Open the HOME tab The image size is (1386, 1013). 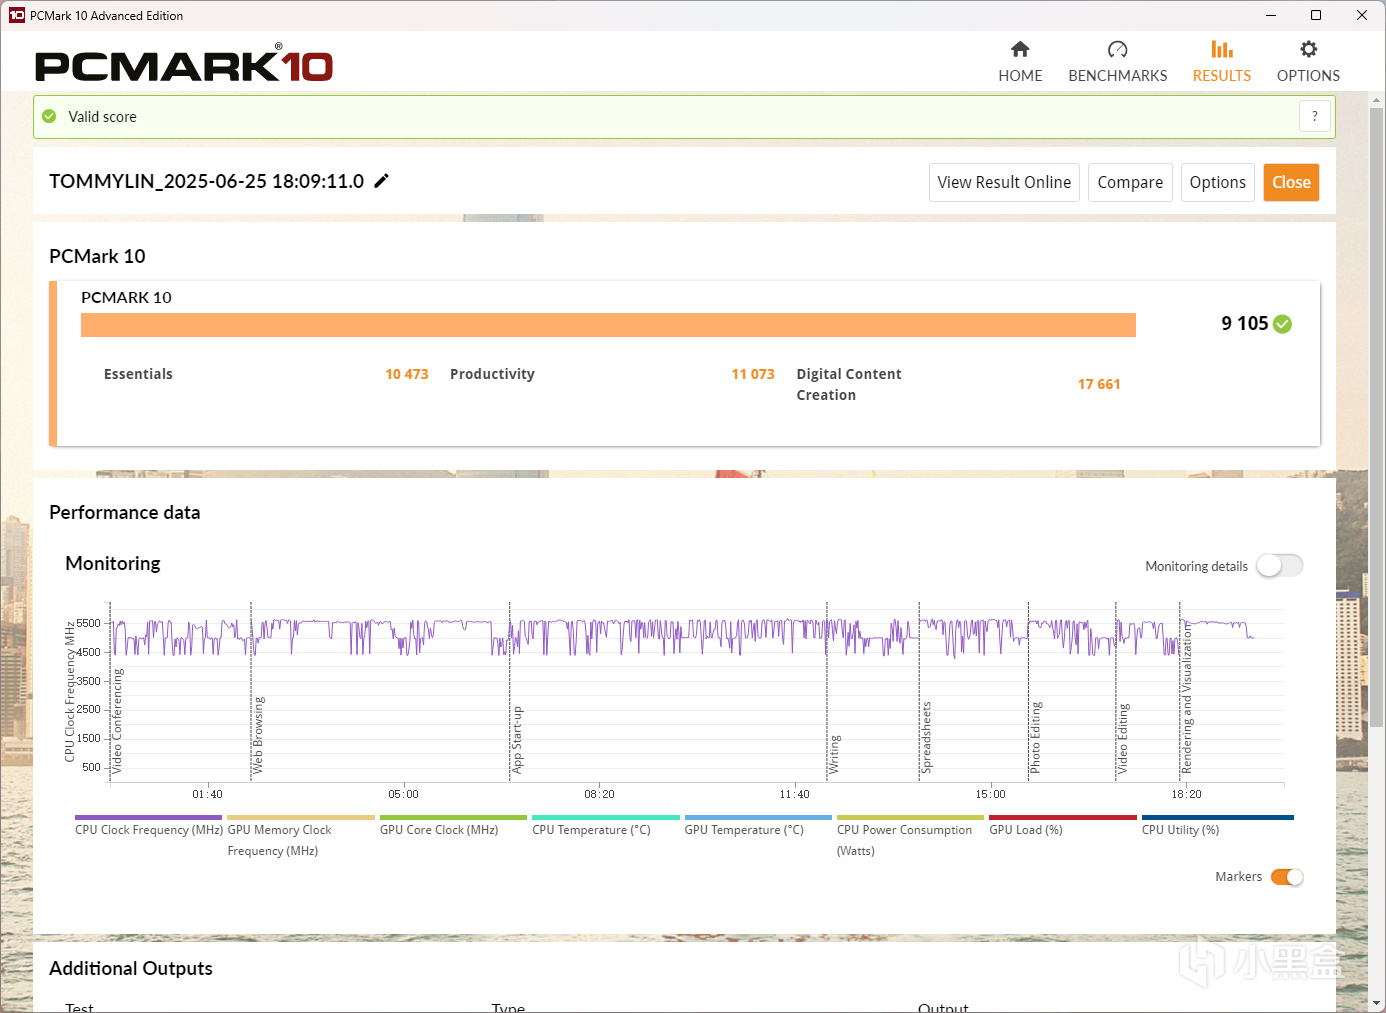click(x=1020, y=62)
